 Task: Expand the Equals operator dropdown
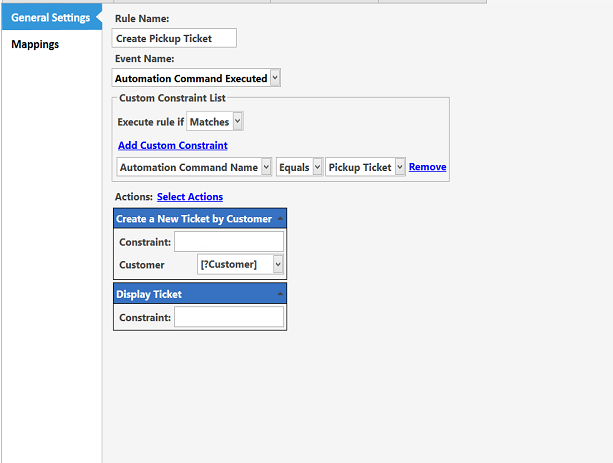(299, 168)
